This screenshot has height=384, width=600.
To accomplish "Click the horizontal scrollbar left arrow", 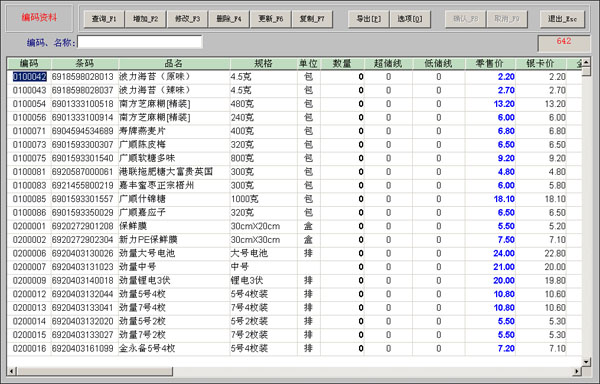I will coord(12,371).
